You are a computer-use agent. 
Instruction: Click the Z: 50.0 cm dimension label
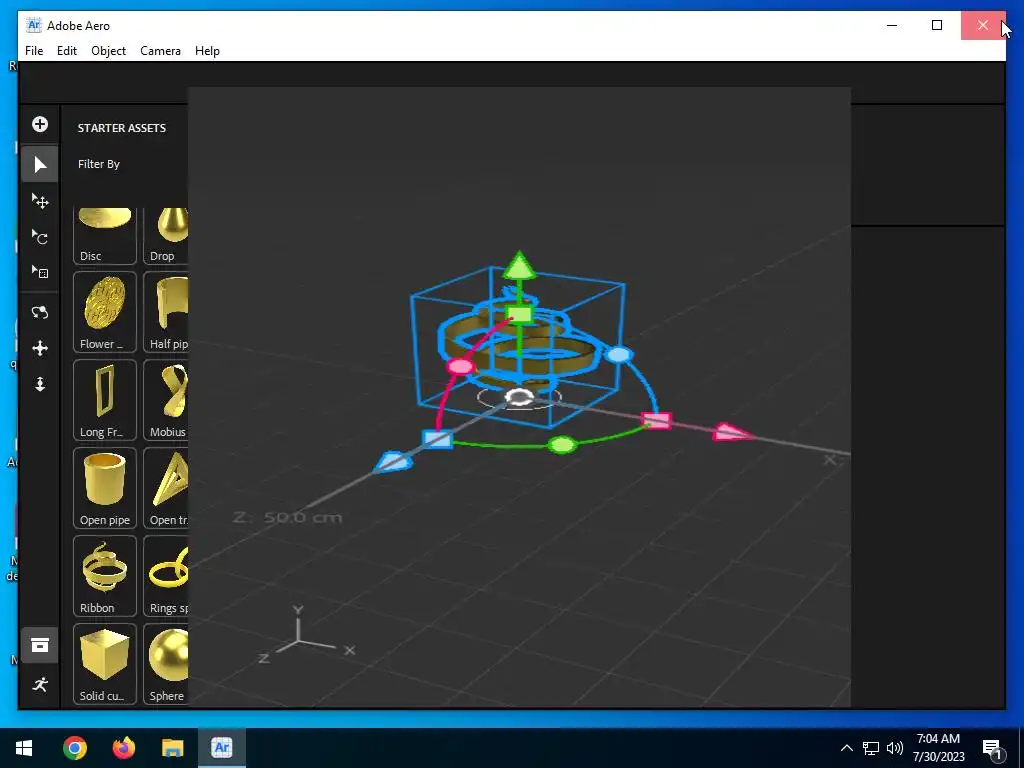(x=287, y=517)
